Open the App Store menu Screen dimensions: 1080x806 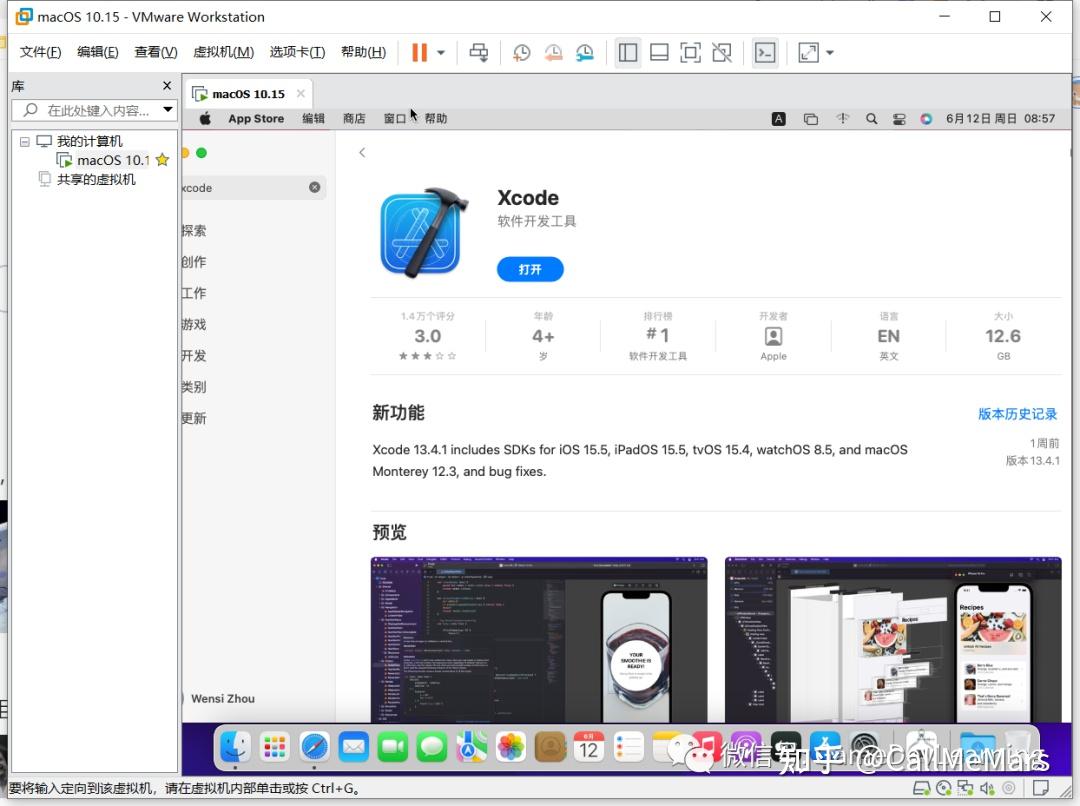click(x=256, y=118)
